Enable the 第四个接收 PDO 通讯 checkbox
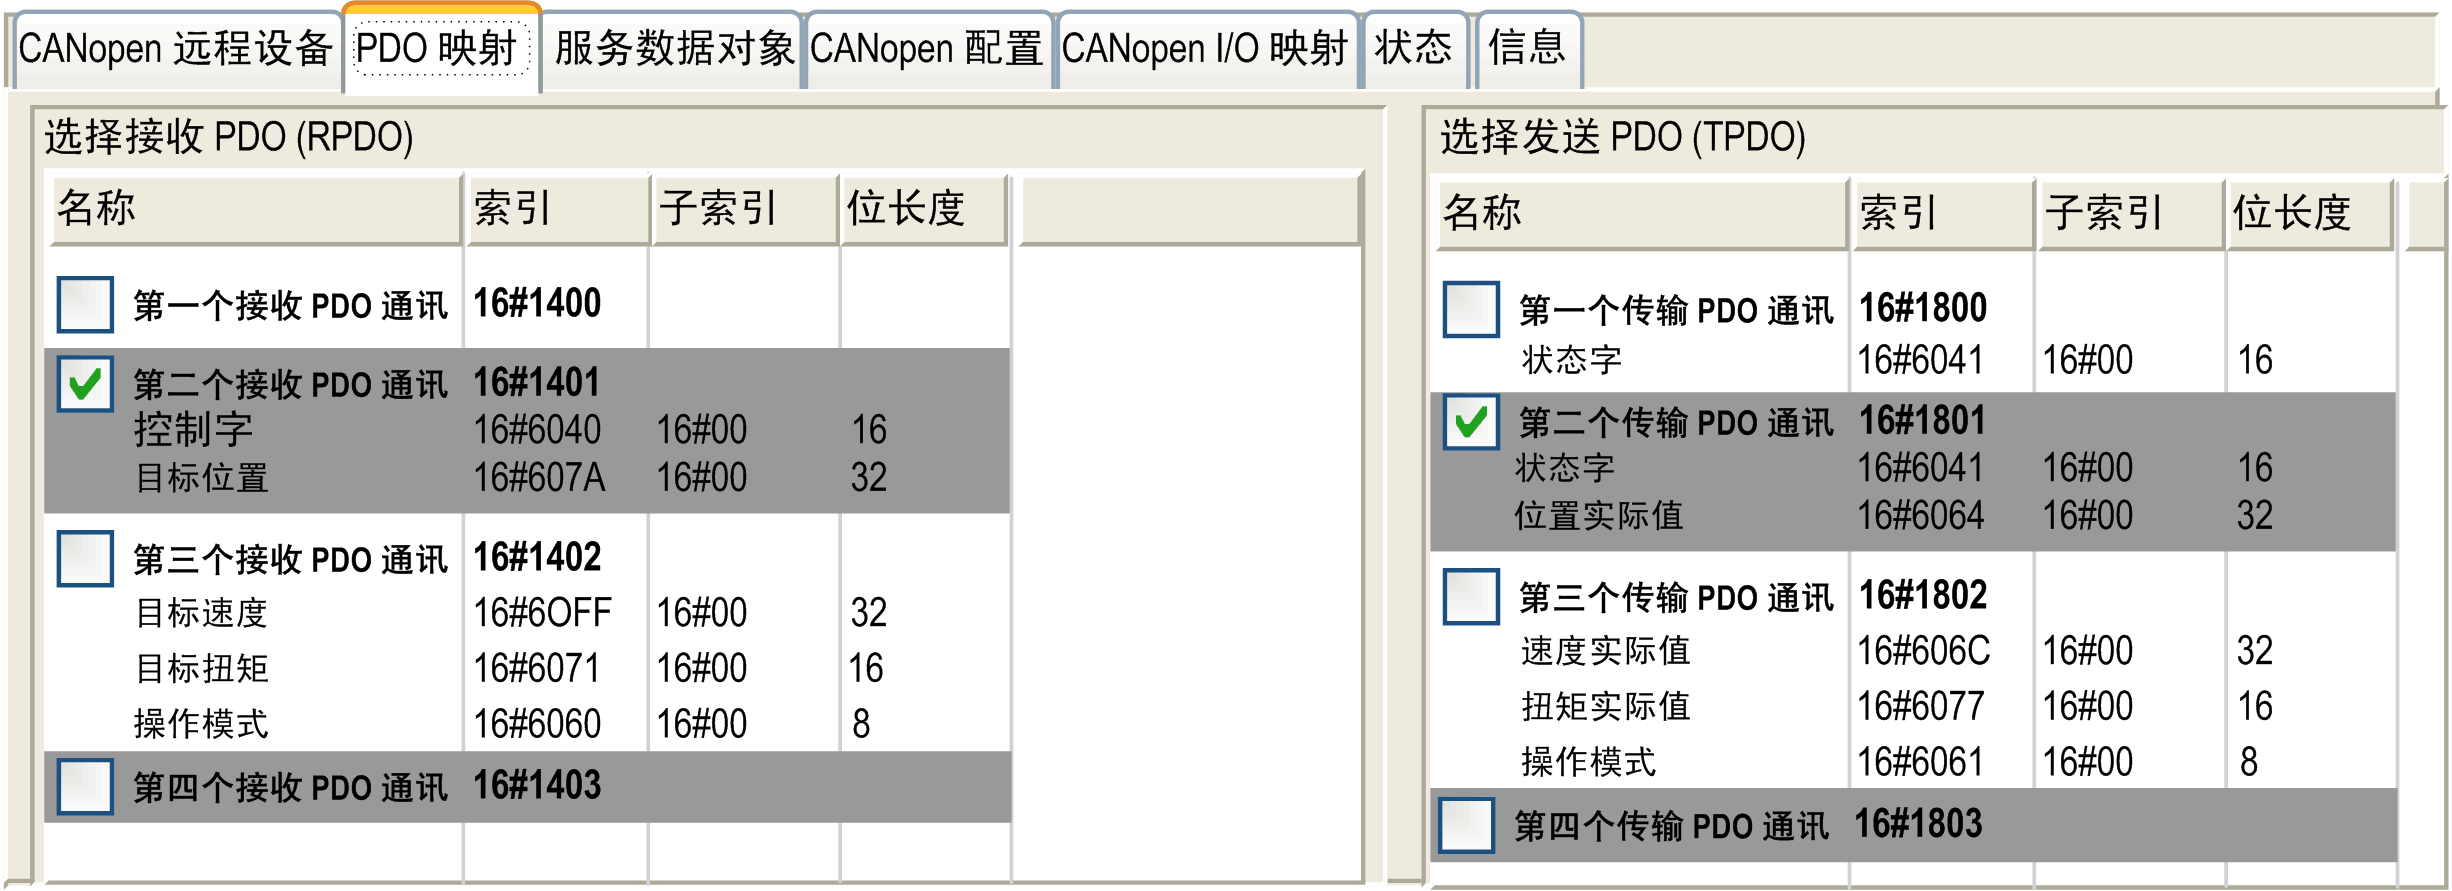This screenshot has width=2452, height=891. tap(85, 786)
